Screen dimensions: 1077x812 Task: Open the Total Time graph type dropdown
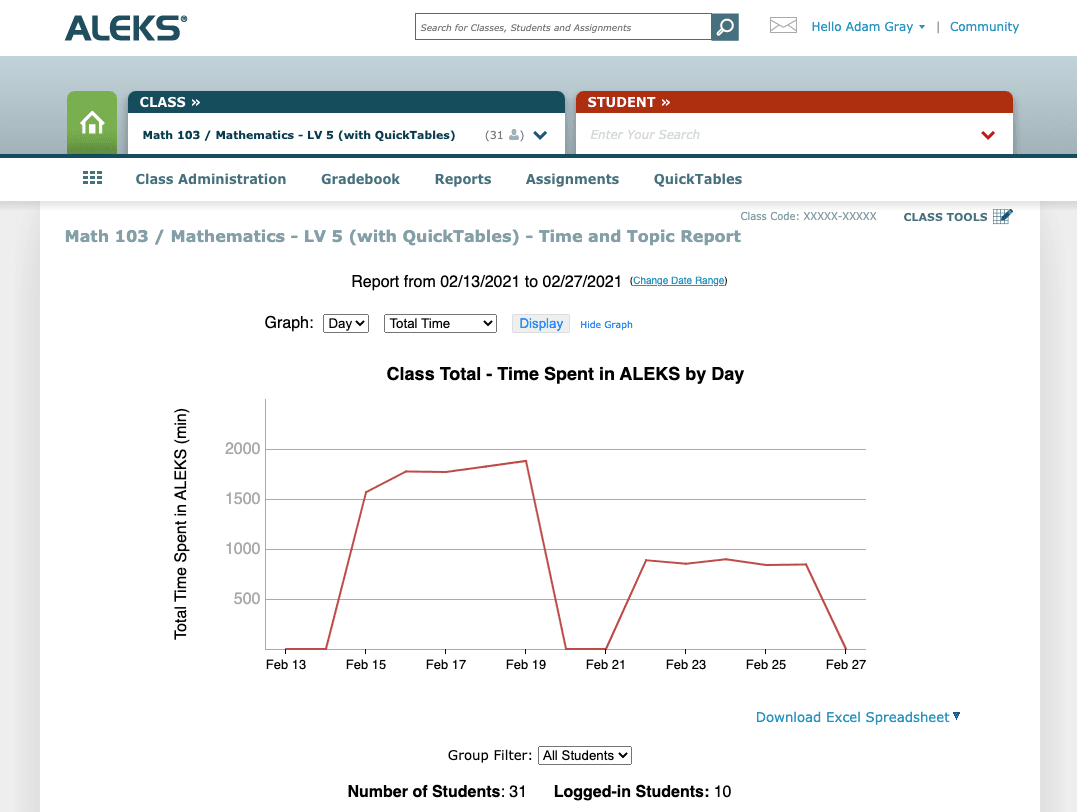440,323
